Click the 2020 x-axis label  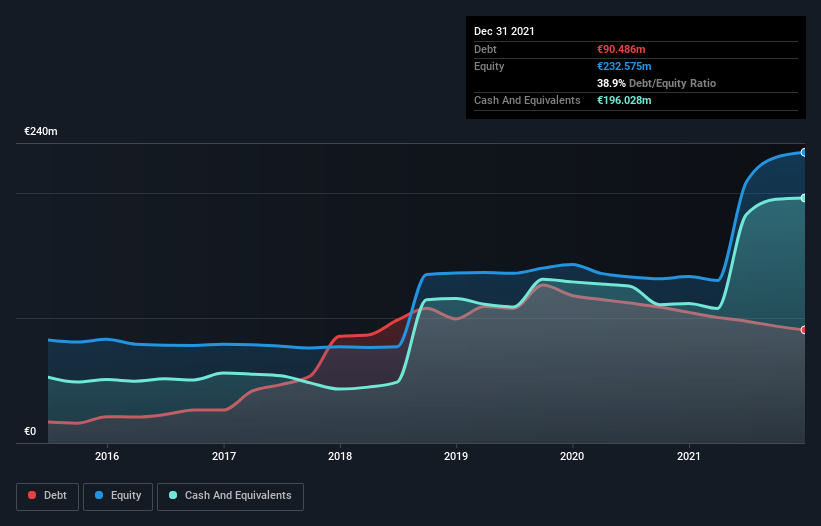572,456
